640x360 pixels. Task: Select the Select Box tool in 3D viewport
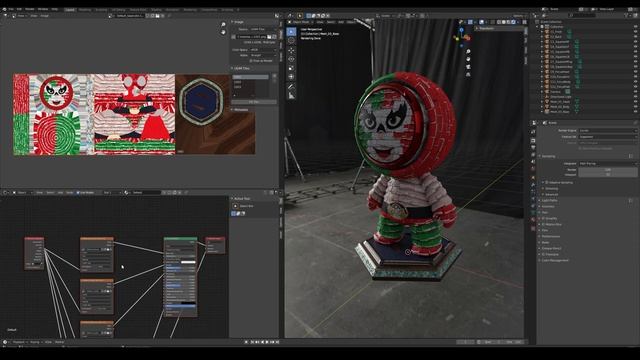(x=291, y=32)
